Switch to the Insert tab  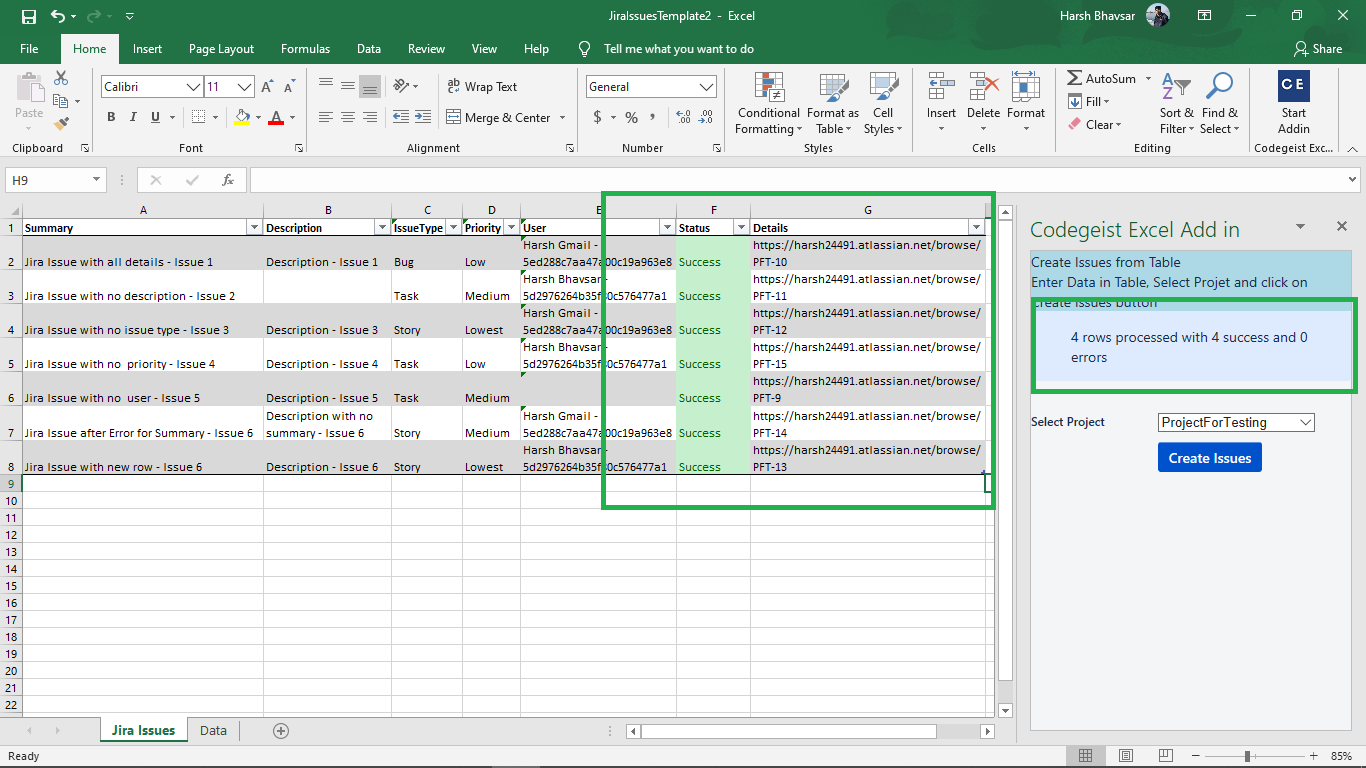147,49
